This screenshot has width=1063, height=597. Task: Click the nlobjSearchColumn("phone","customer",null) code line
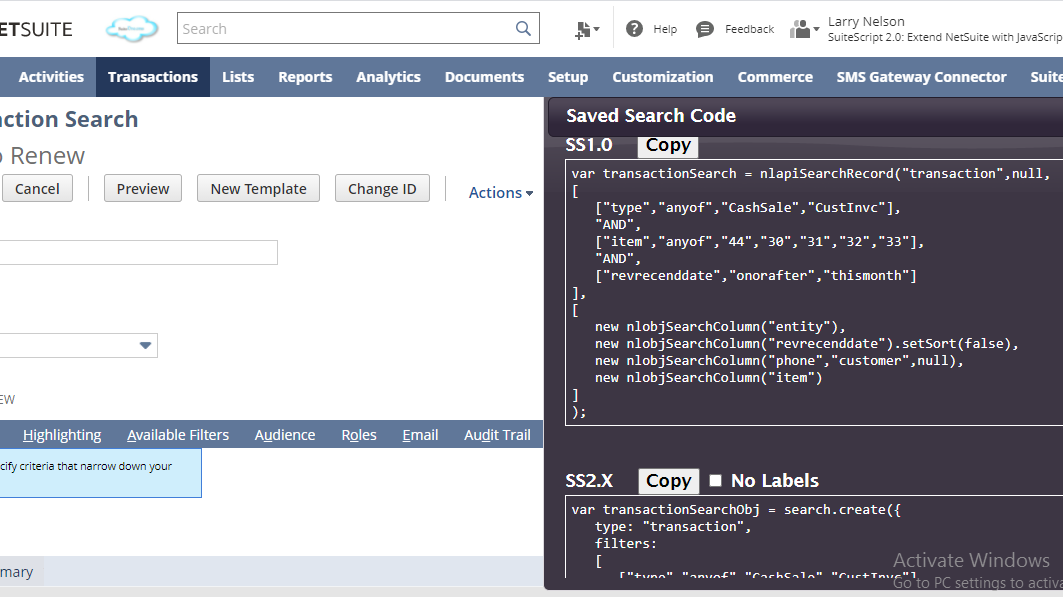coord(780,361)
